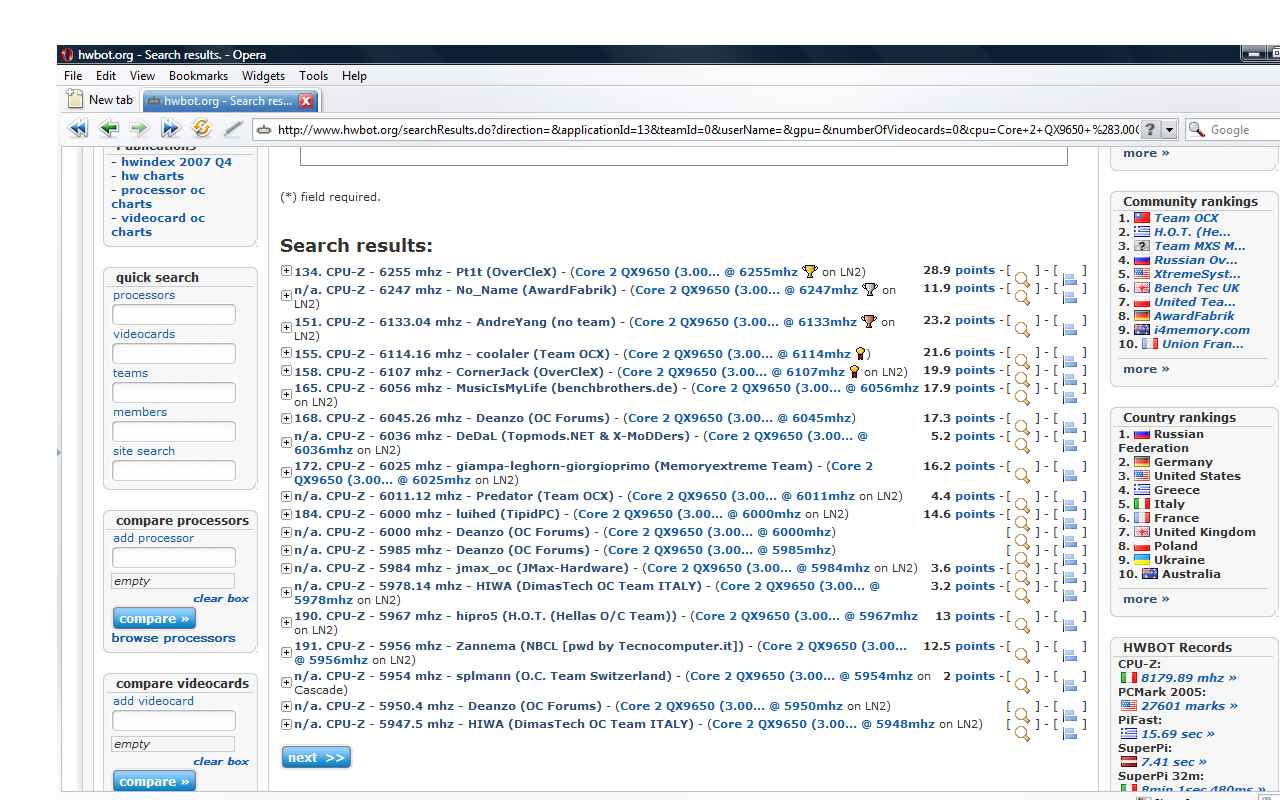Click the AwardFabrik team ranking link
The height and width of the screenshot is (800, 1280).
(x=1194, y=316)
